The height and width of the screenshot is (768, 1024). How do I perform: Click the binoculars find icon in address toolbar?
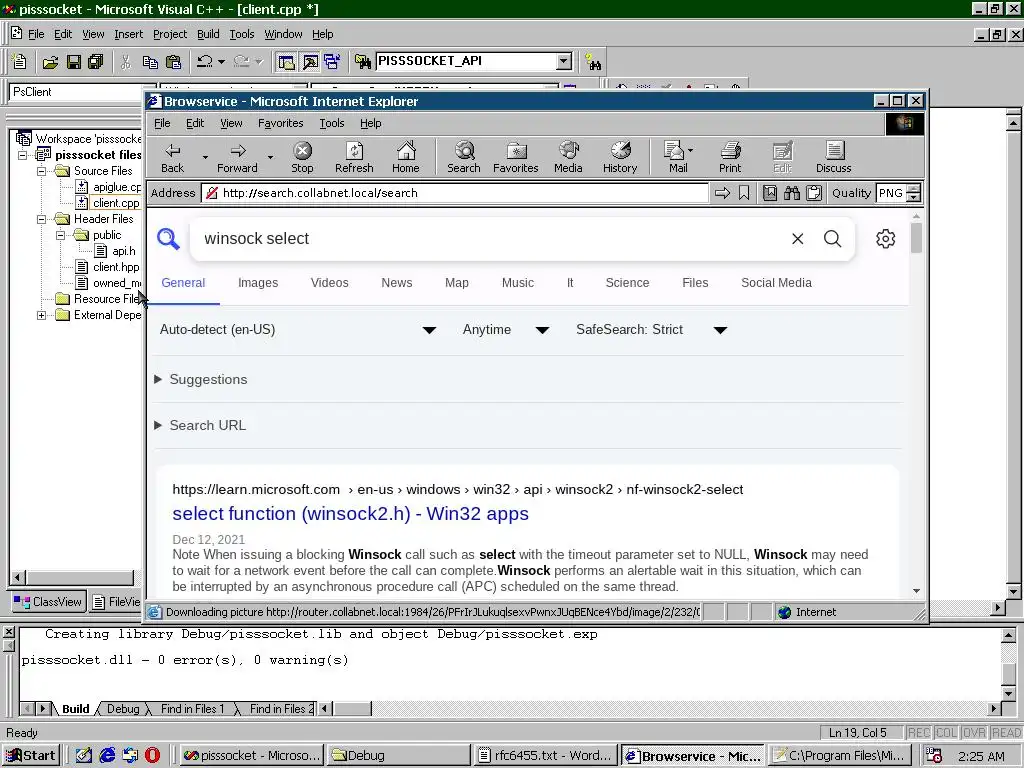[x=792, y=193]
